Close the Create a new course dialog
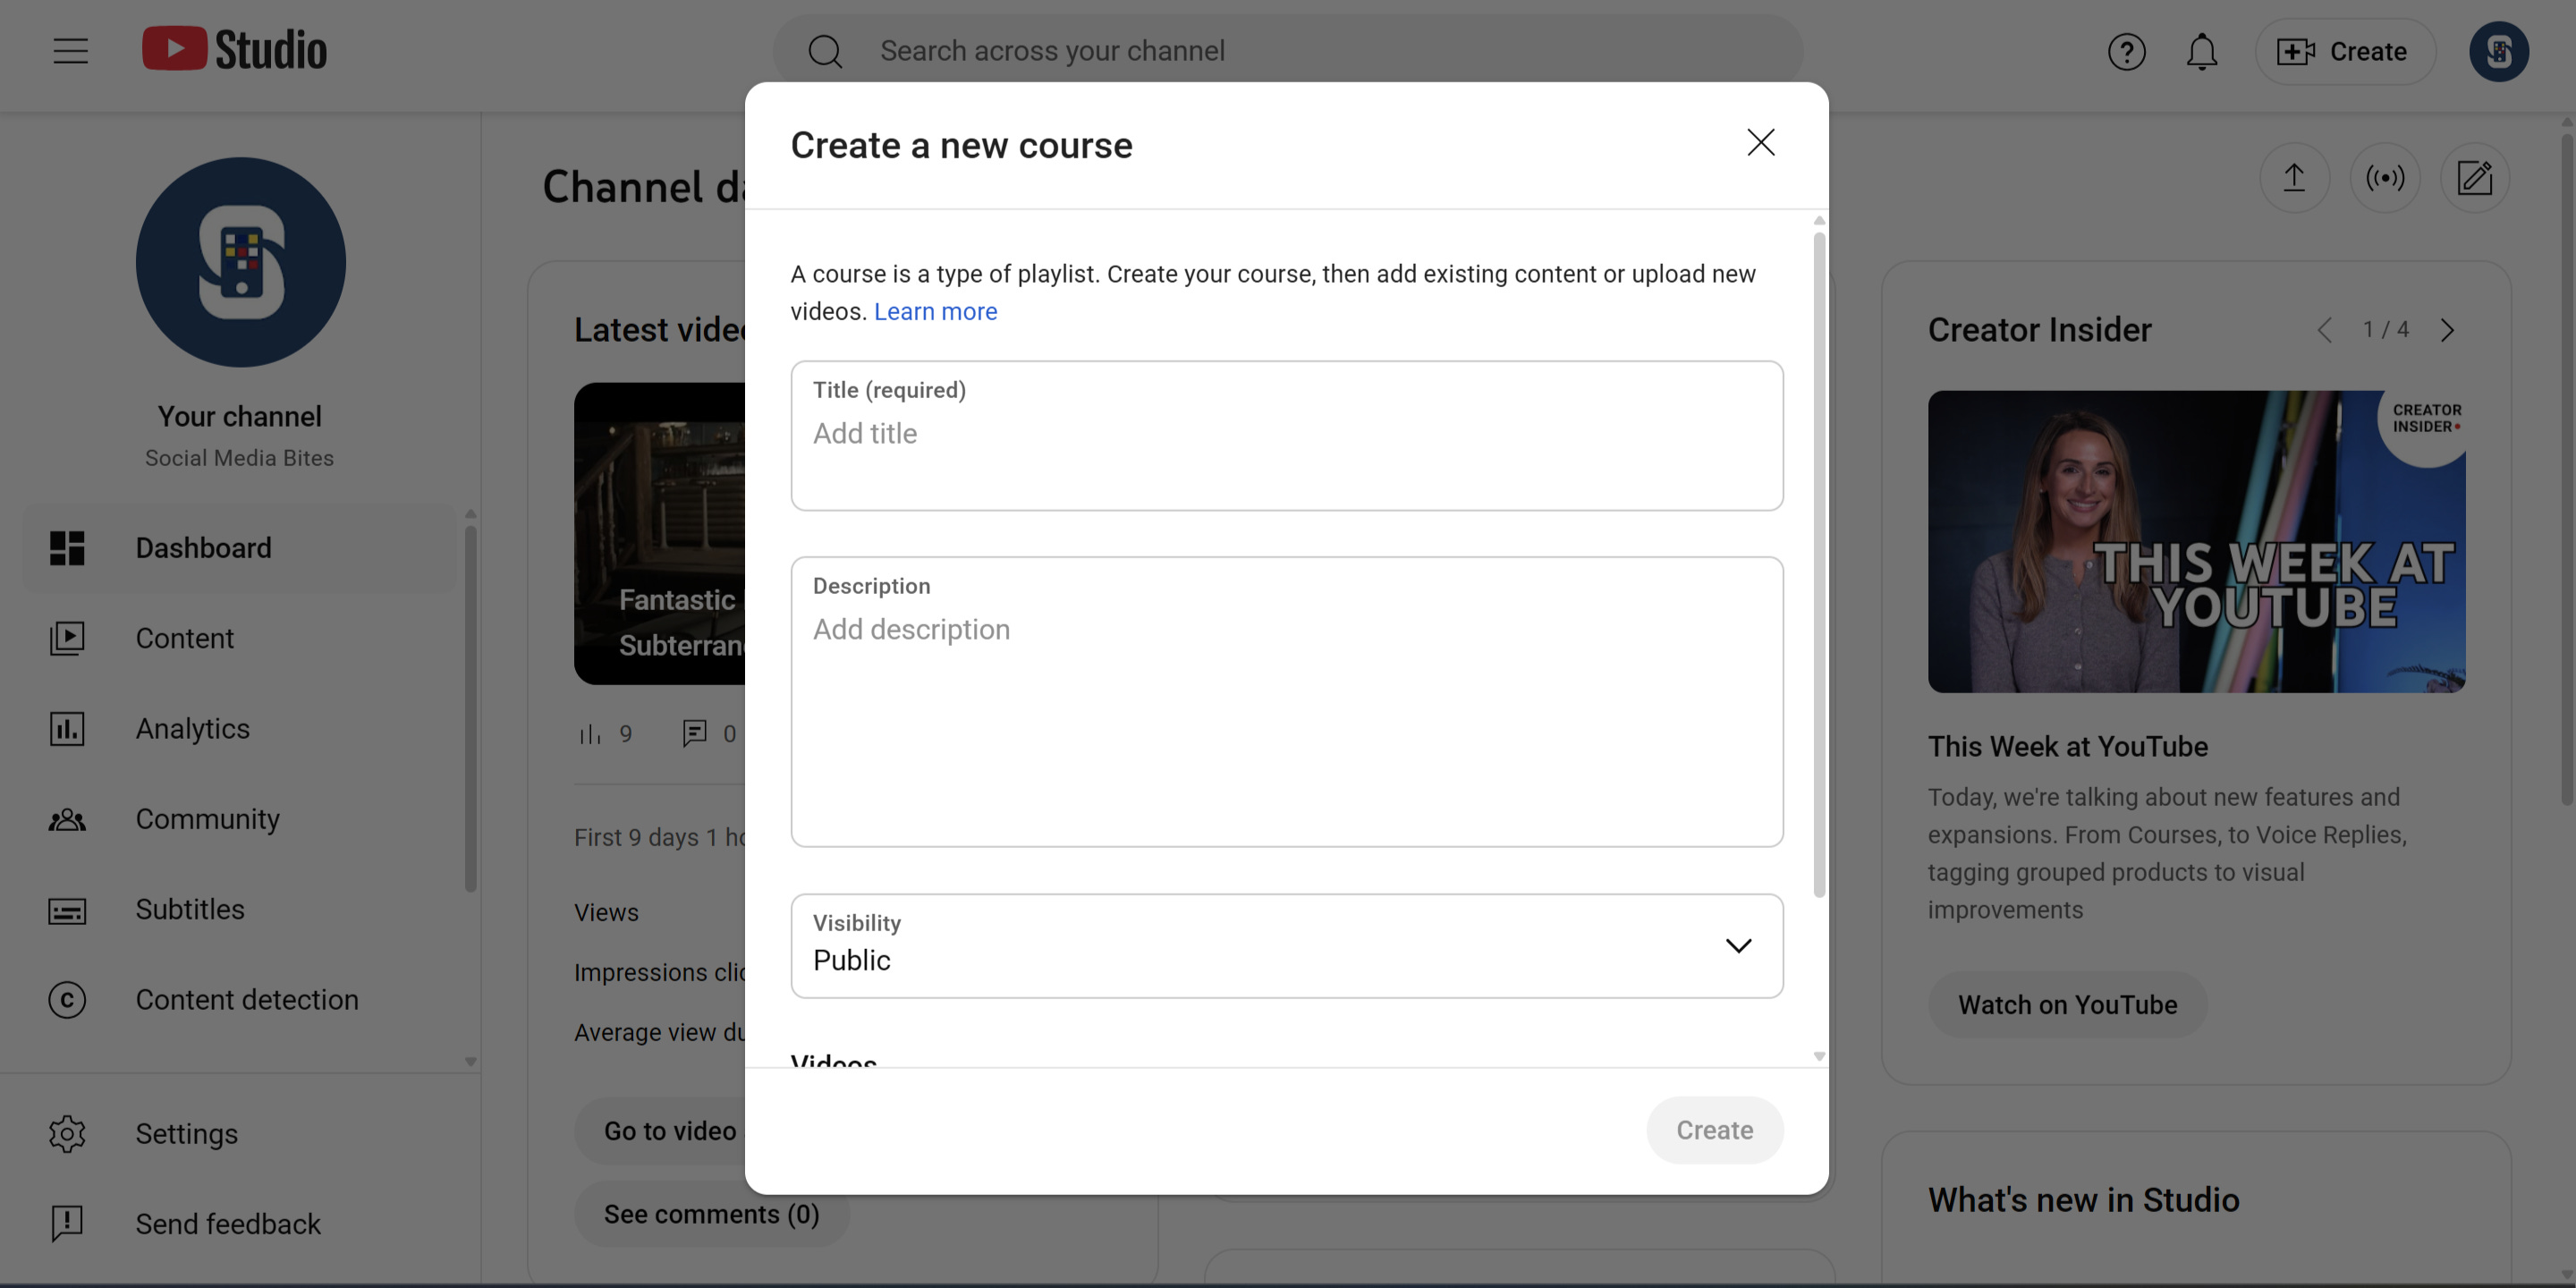 point(1760,142)
